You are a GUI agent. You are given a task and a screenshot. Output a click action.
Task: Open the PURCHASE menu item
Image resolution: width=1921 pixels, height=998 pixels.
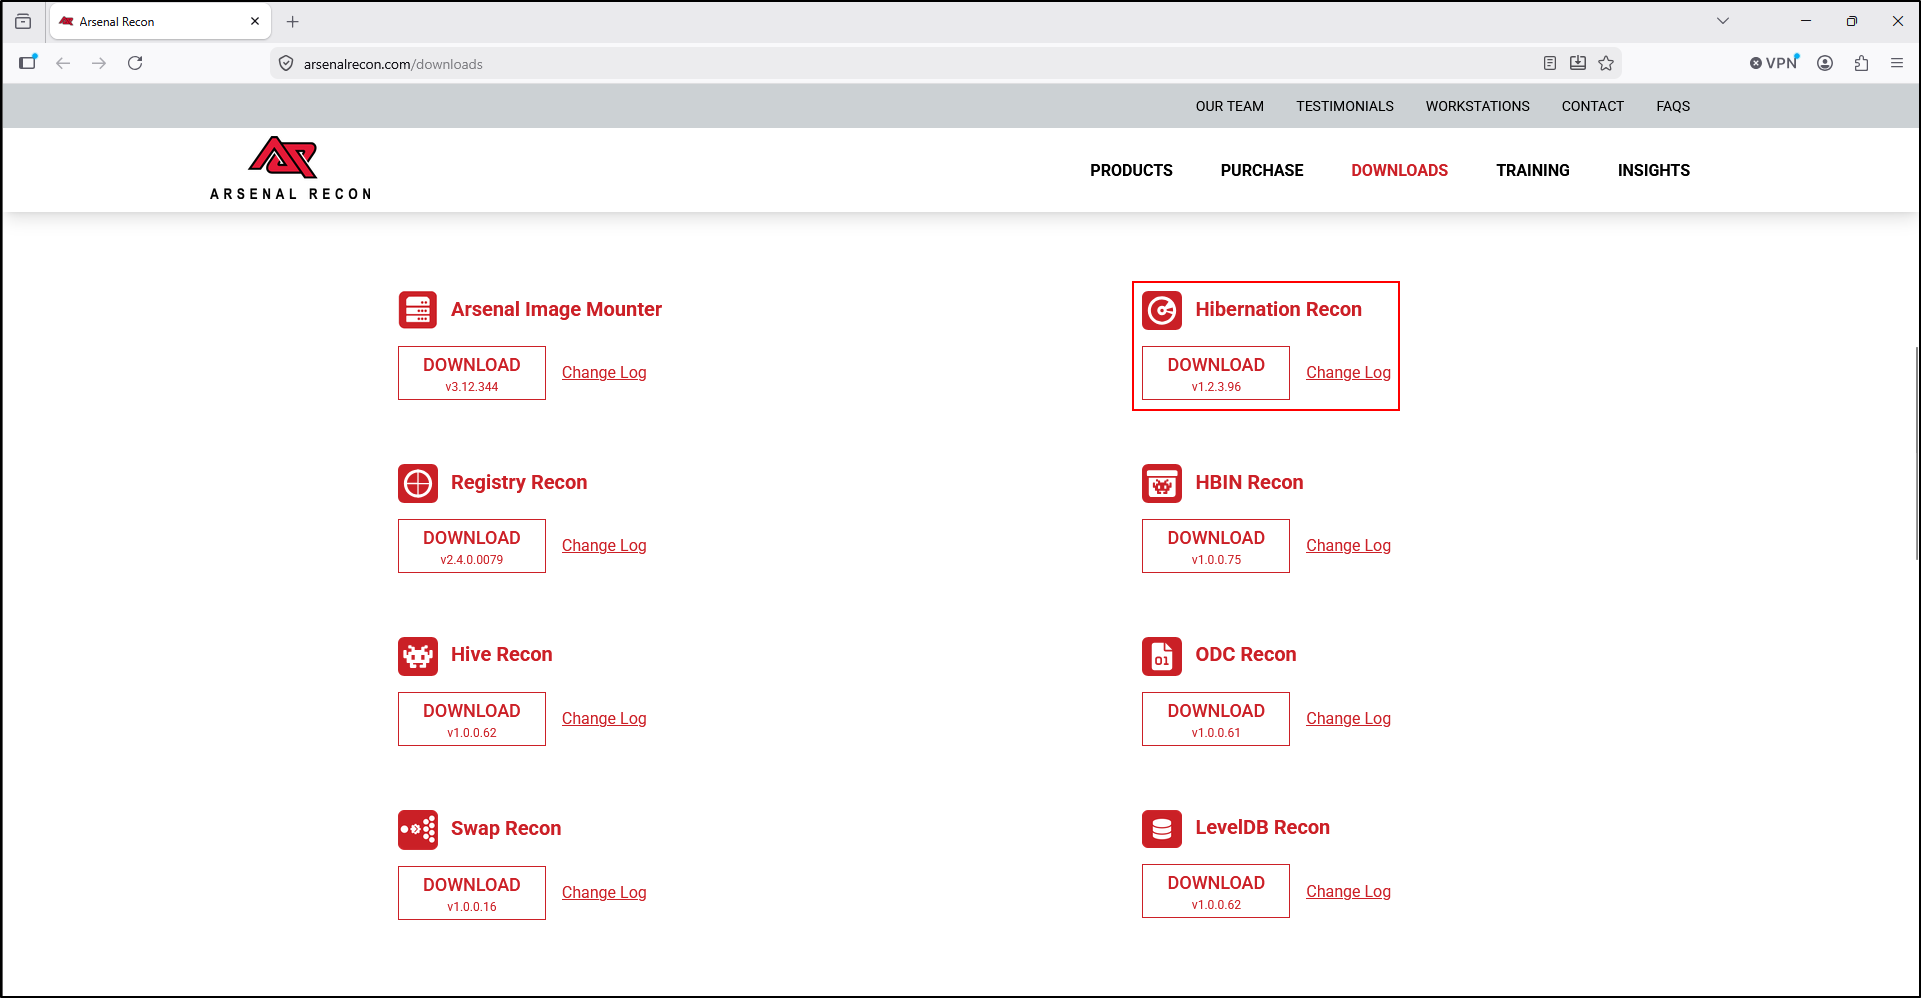coord(1262,170)
